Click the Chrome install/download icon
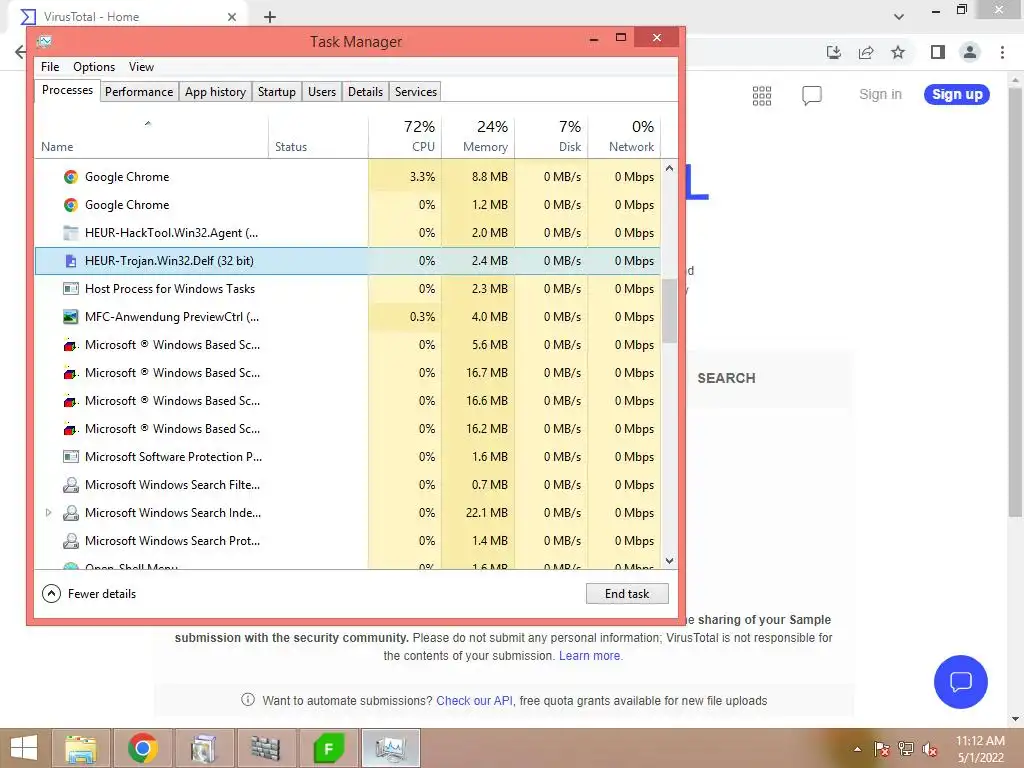The width and height of the screenshot is (1024, 768). click(834, 52)
